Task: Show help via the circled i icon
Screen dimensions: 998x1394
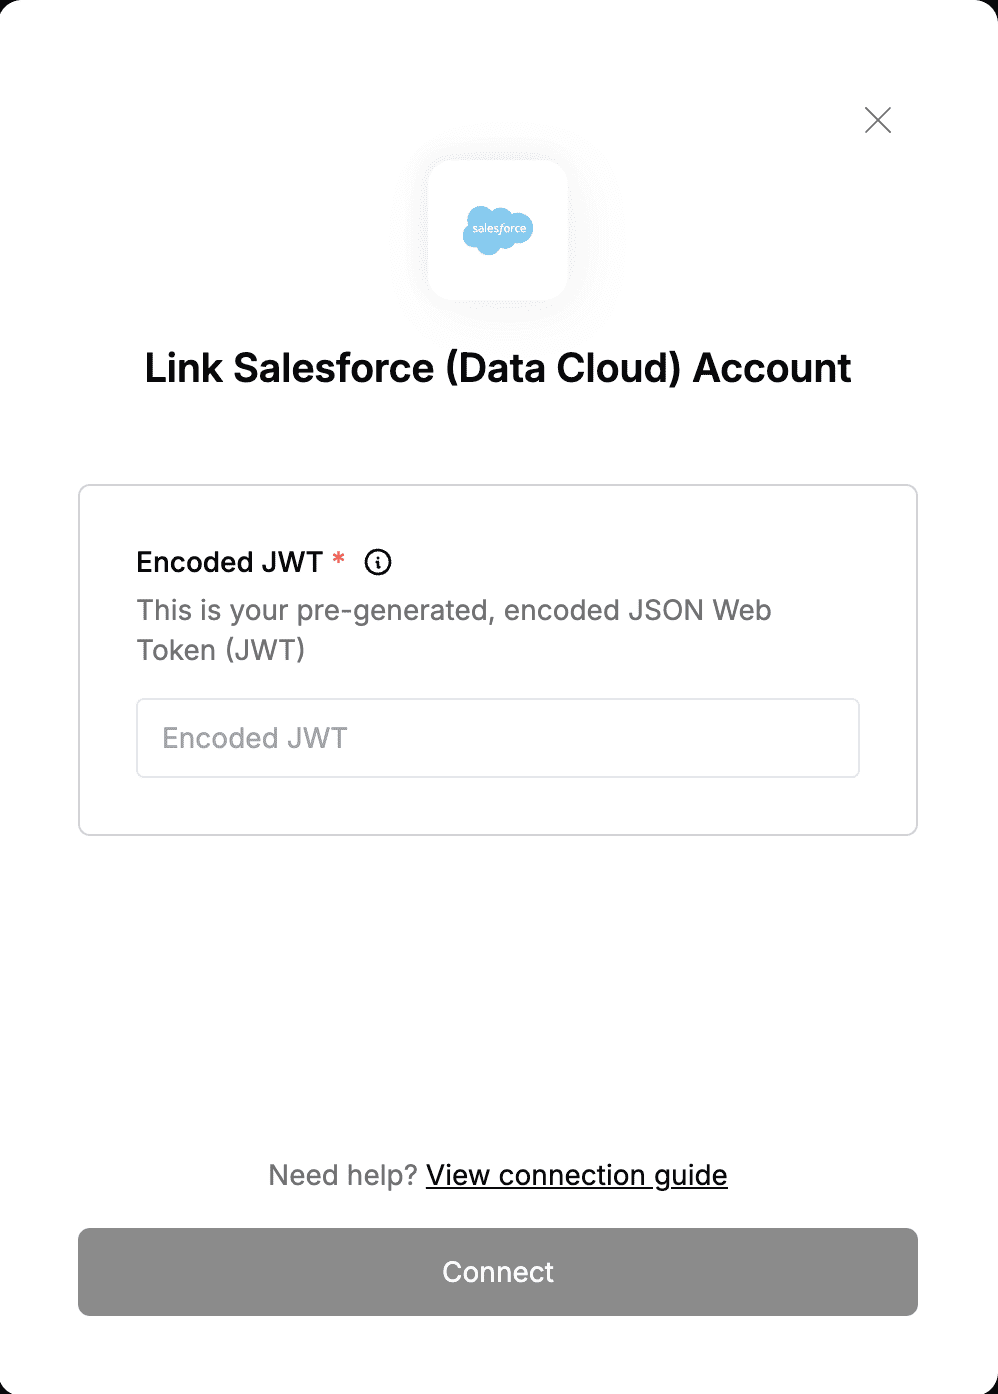Action: 378,562
